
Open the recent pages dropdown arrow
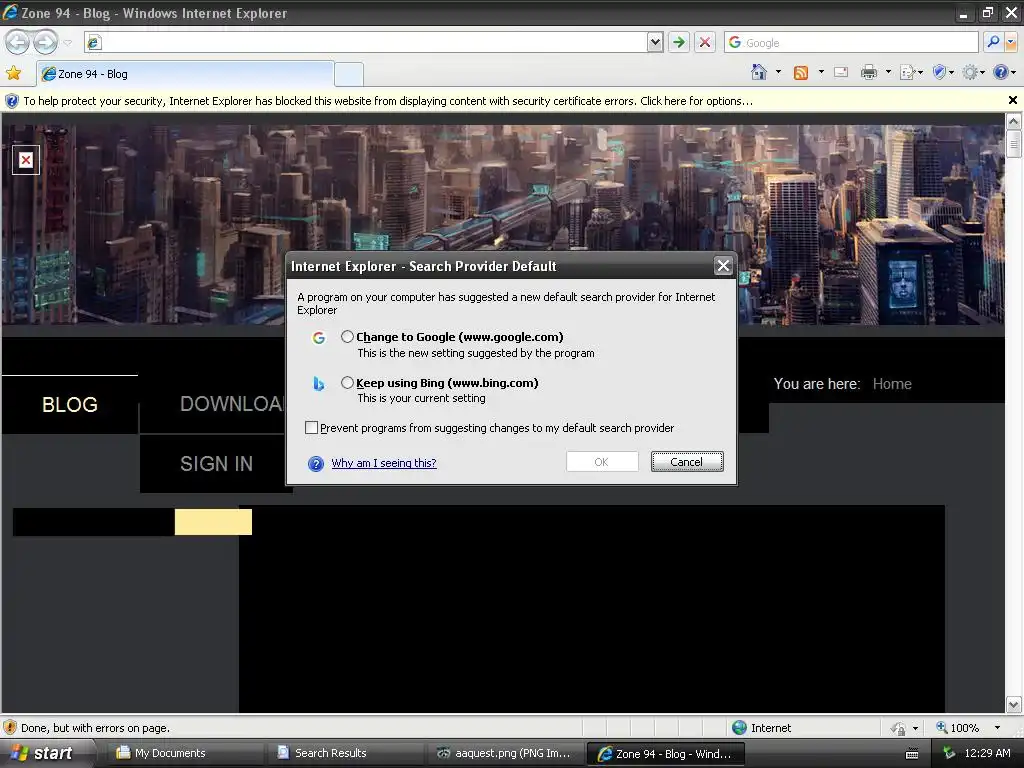67,43
